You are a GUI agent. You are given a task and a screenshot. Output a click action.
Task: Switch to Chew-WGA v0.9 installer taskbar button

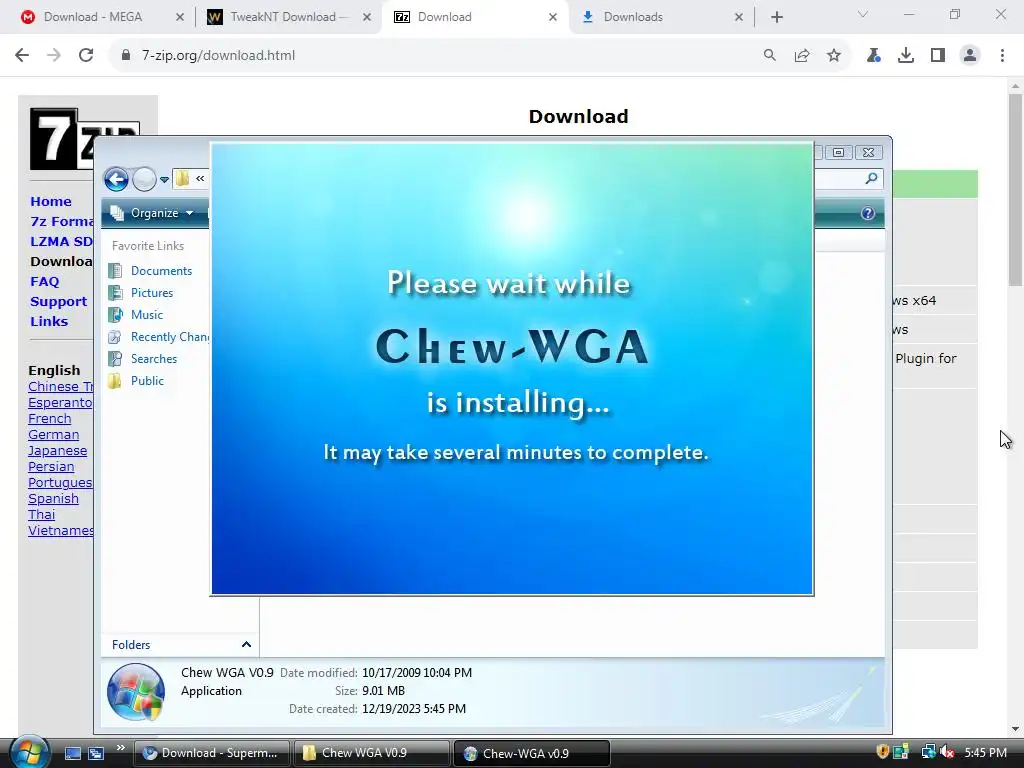[x=532, y=753]
